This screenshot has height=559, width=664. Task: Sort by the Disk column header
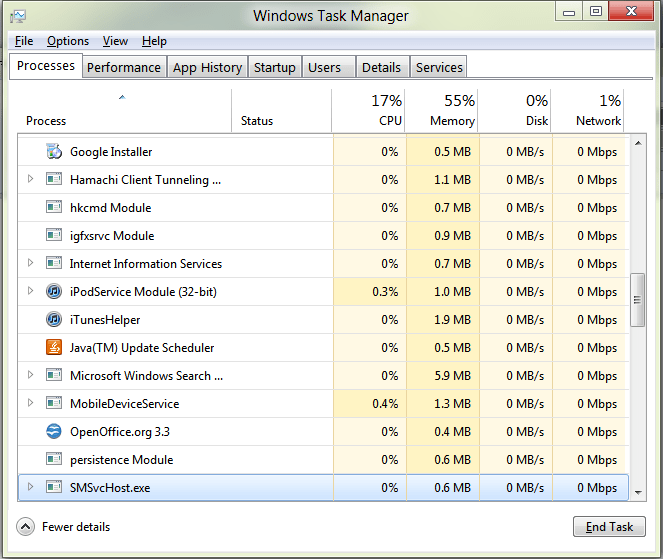click(x=514, y=111)
